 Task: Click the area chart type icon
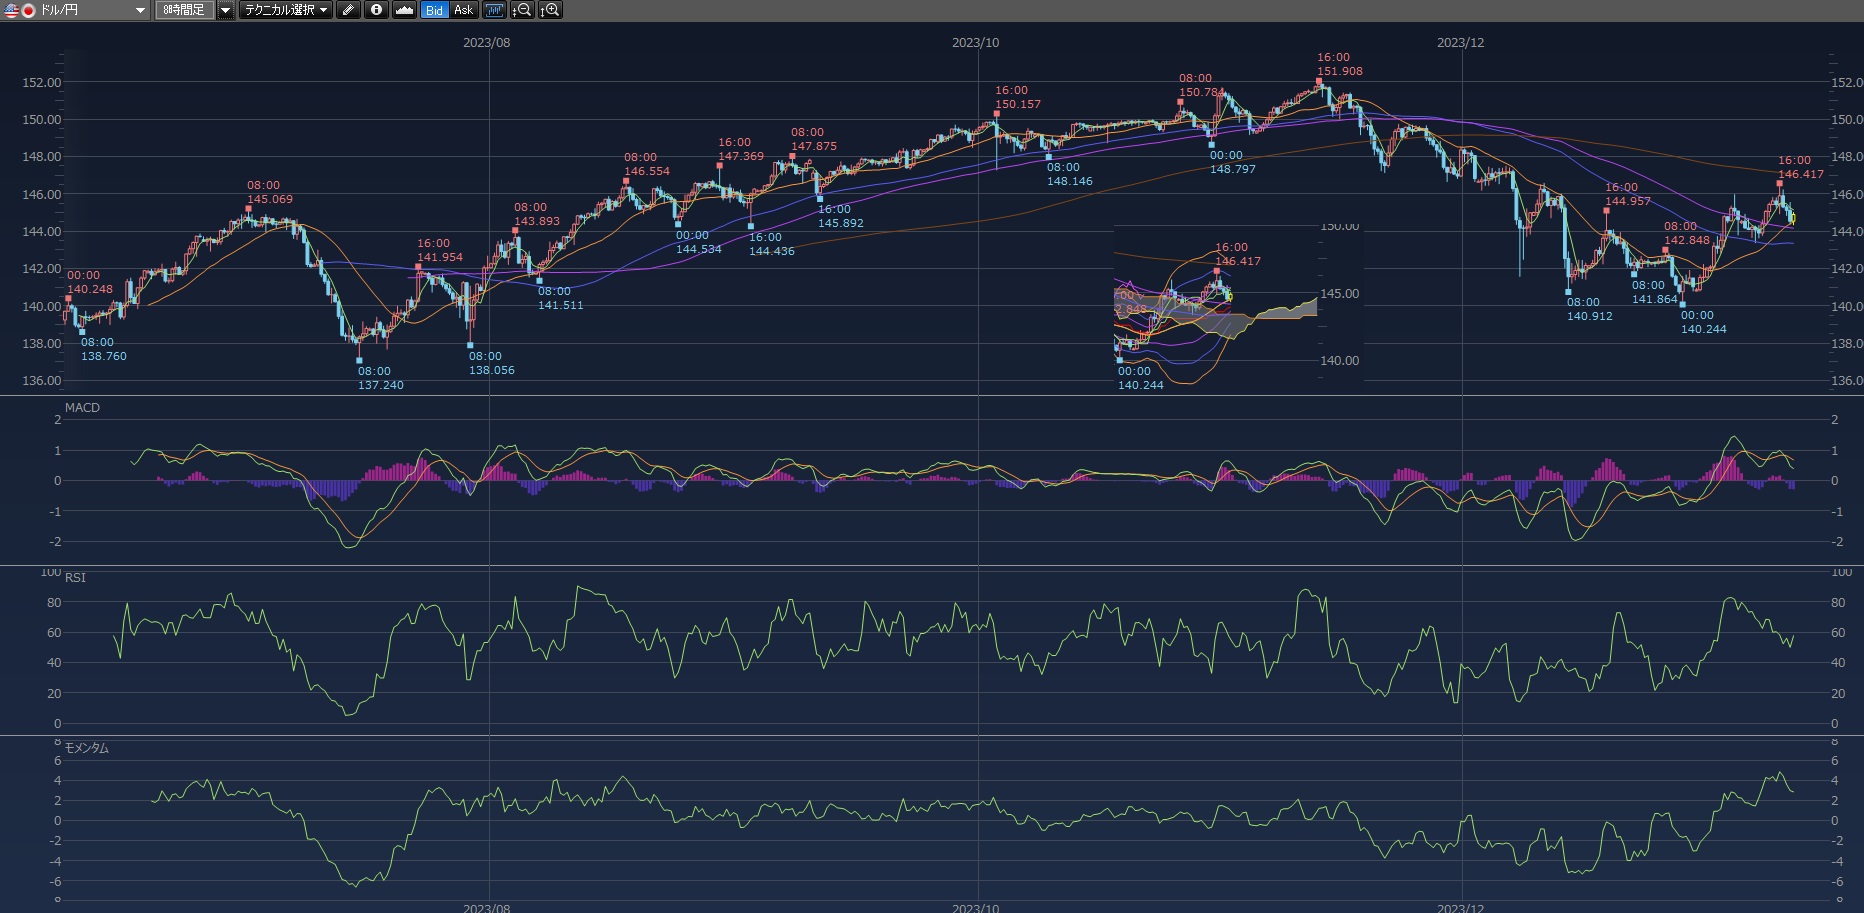pos(404,10)
